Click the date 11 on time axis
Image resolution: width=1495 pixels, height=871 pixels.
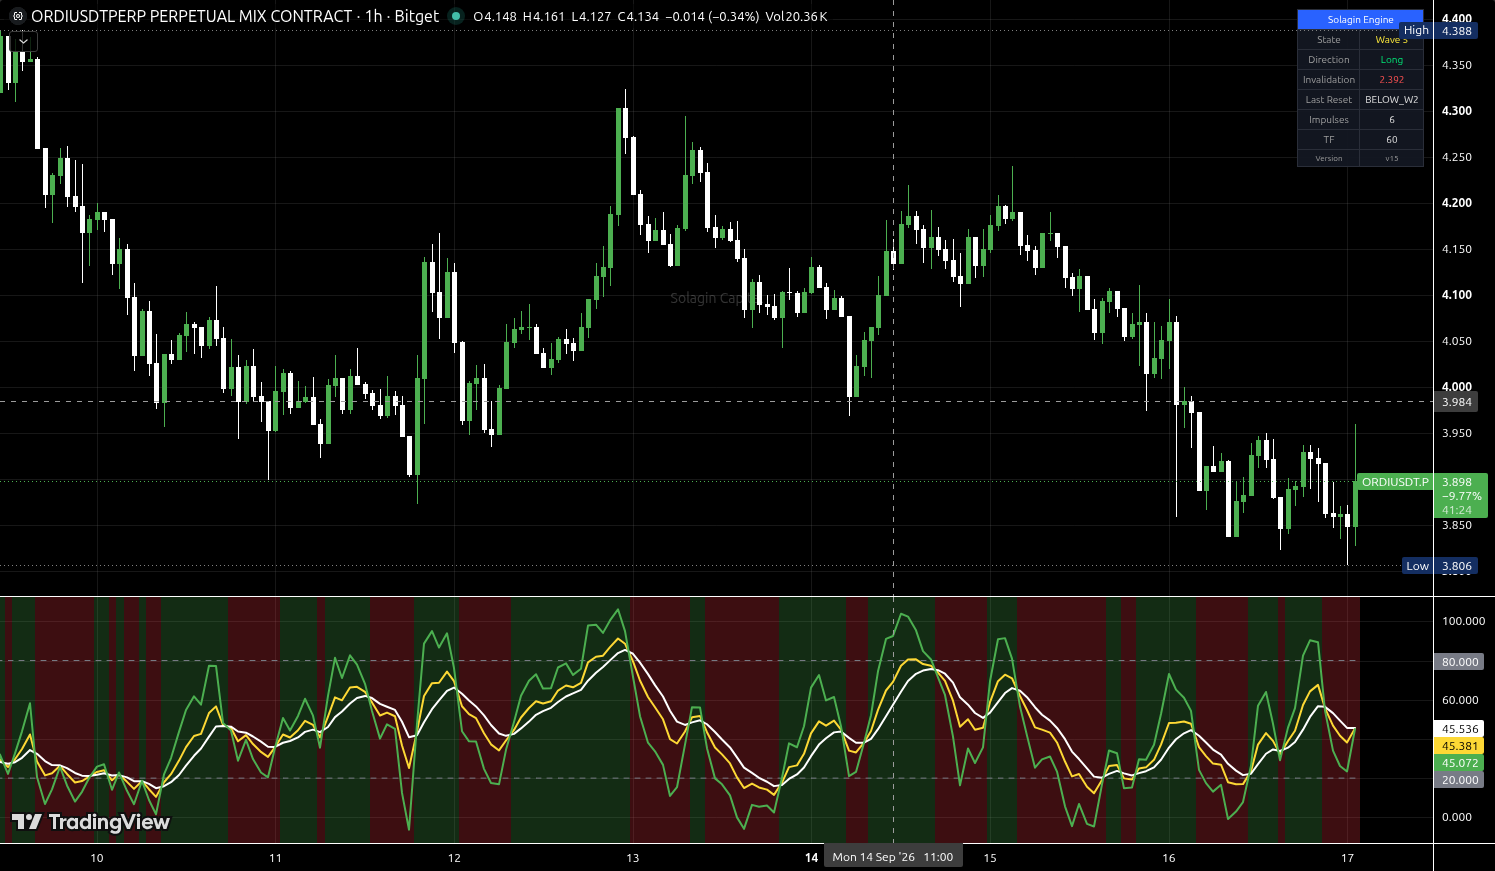pos(275,858)
